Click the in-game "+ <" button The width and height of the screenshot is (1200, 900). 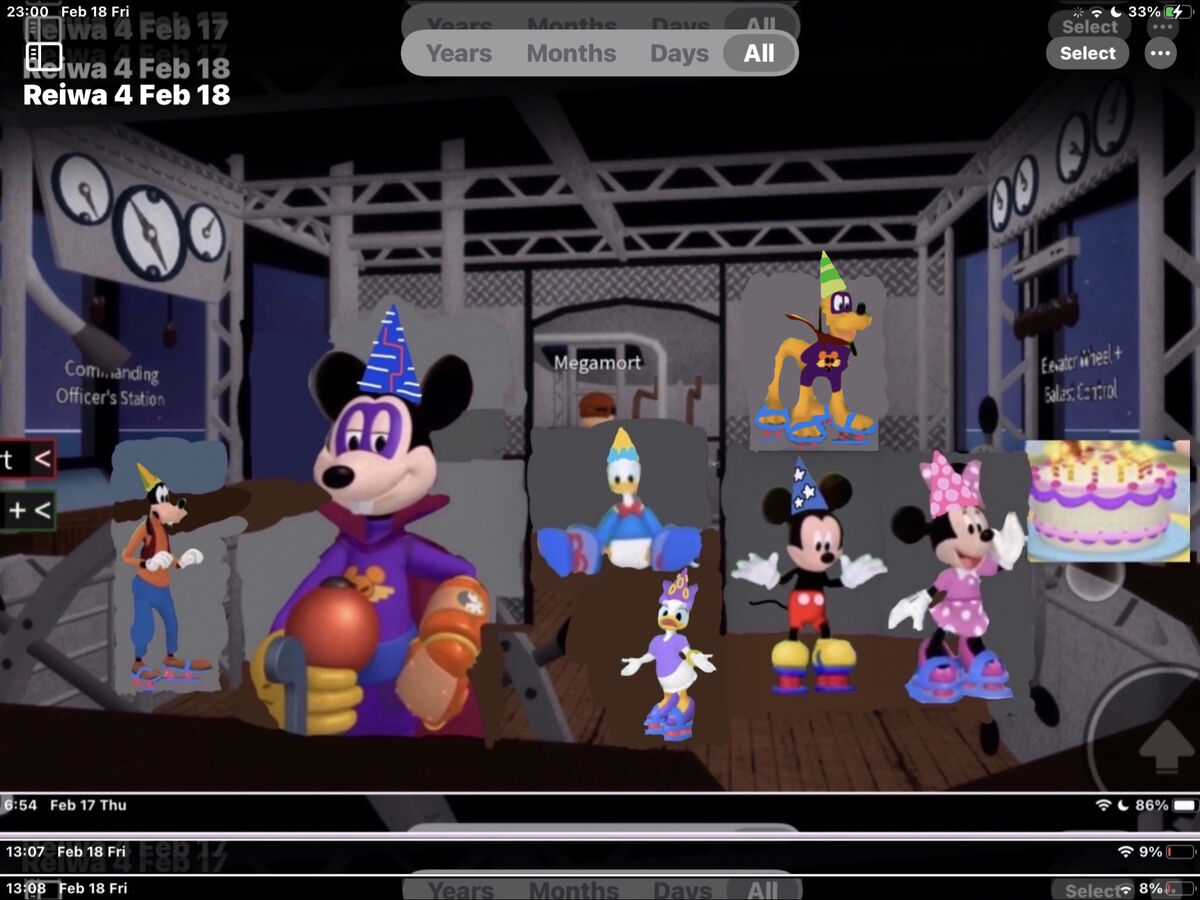point(27,511)
